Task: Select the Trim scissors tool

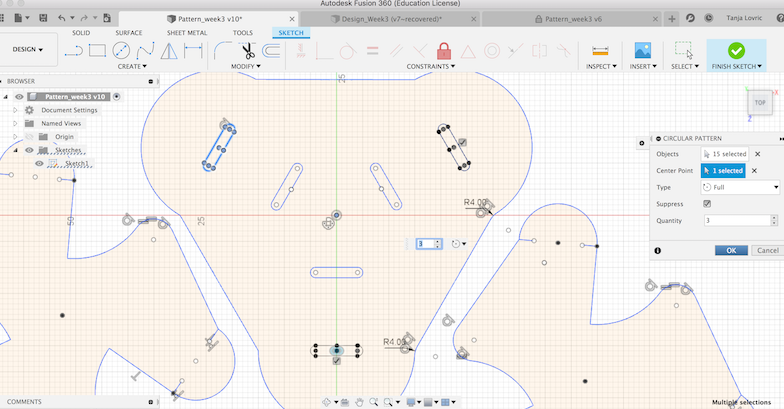Action: [x=248, y=50]
